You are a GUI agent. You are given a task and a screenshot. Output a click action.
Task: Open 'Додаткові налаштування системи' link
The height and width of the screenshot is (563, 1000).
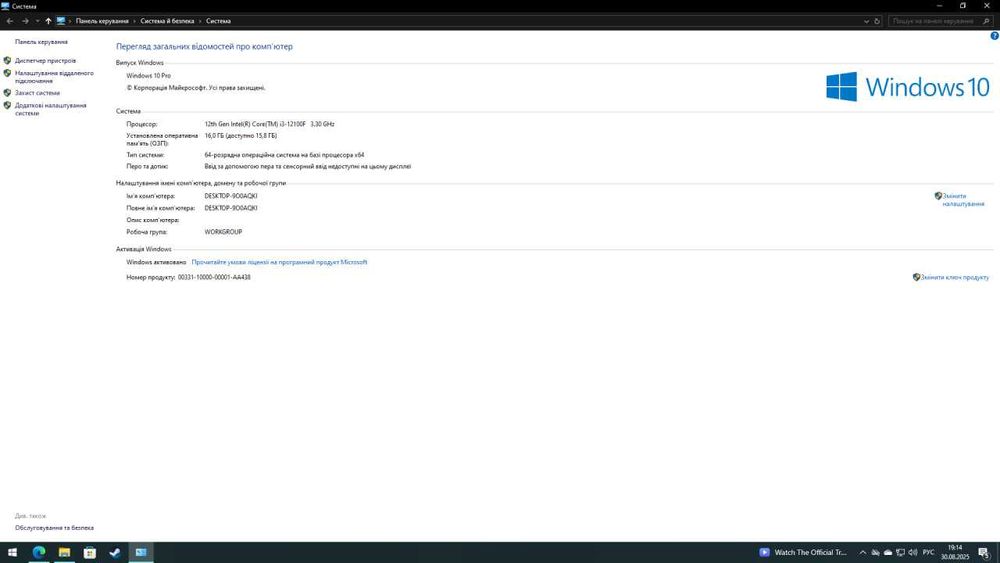pos(50,109)
